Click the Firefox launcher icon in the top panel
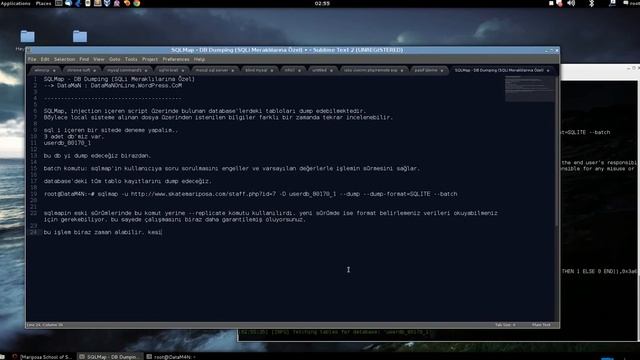The image size is (640, 360). (127, 3)
